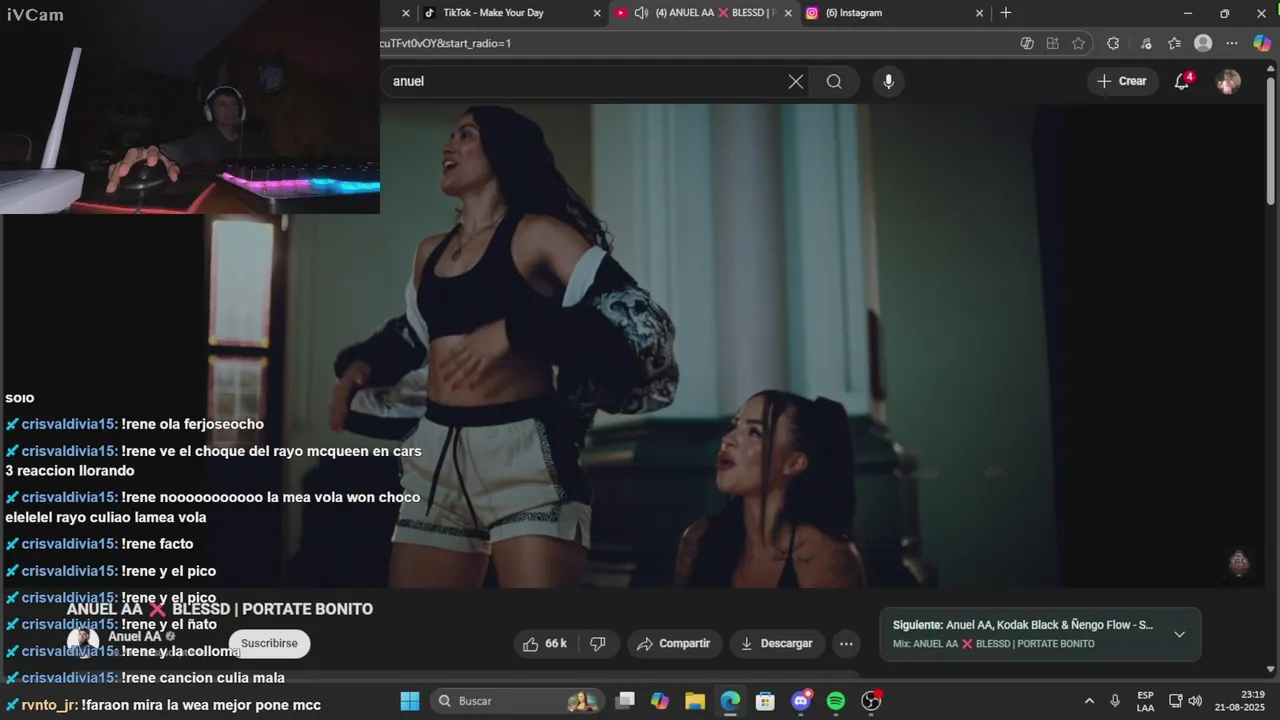Open the ESP LAA language indicator

pyautogui.click(x=1145, y=701)
